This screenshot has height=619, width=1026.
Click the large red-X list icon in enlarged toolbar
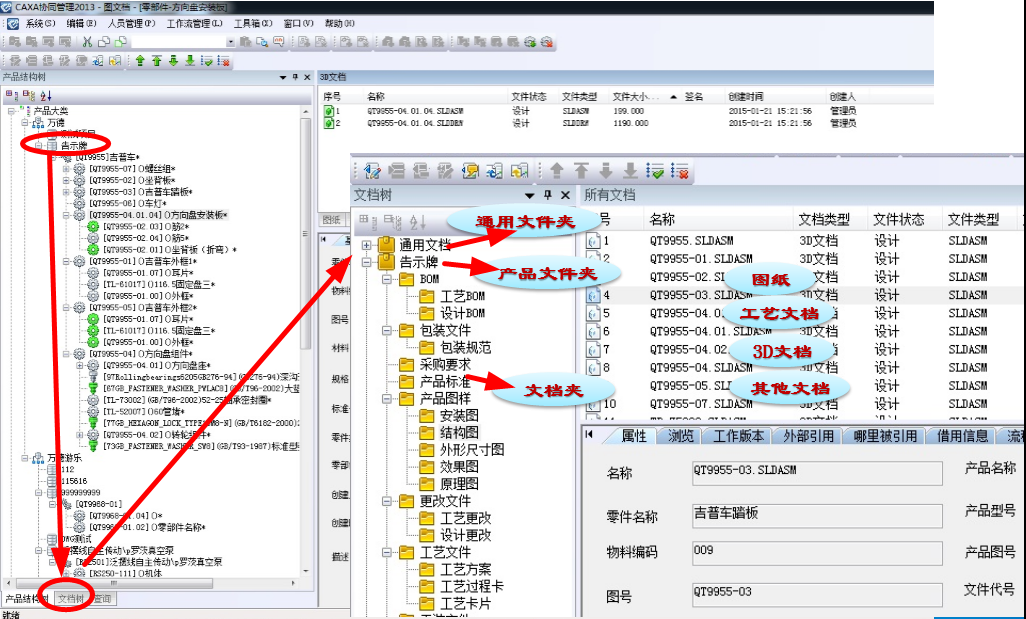point(680,171)
